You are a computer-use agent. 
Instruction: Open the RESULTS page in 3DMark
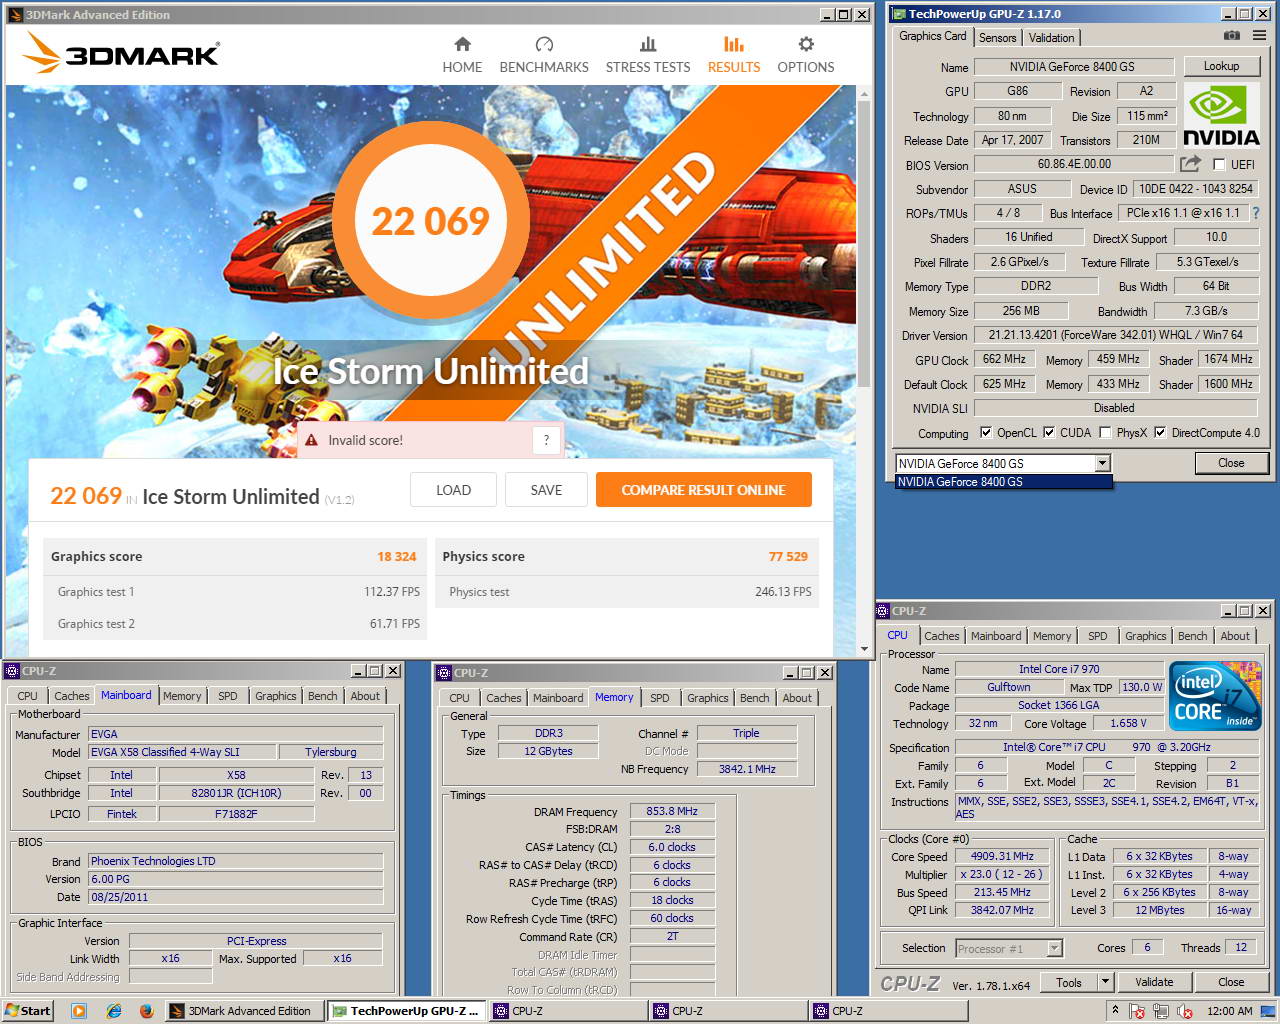734,55
